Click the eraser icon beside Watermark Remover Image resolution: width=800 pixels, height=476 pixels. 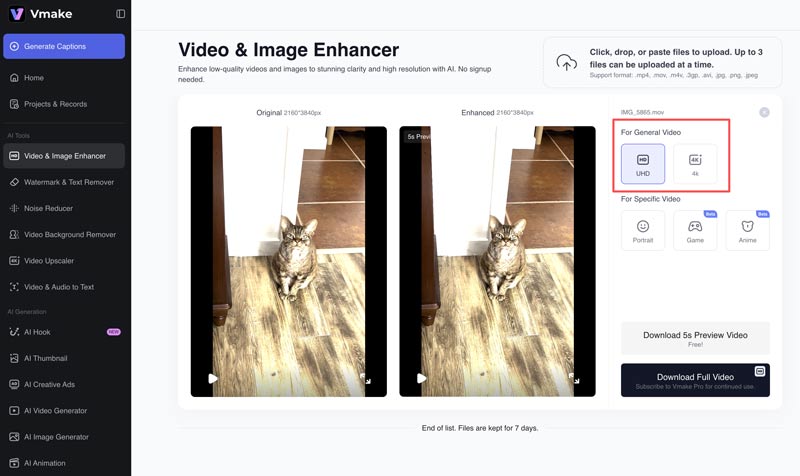[x=14, y=182]
